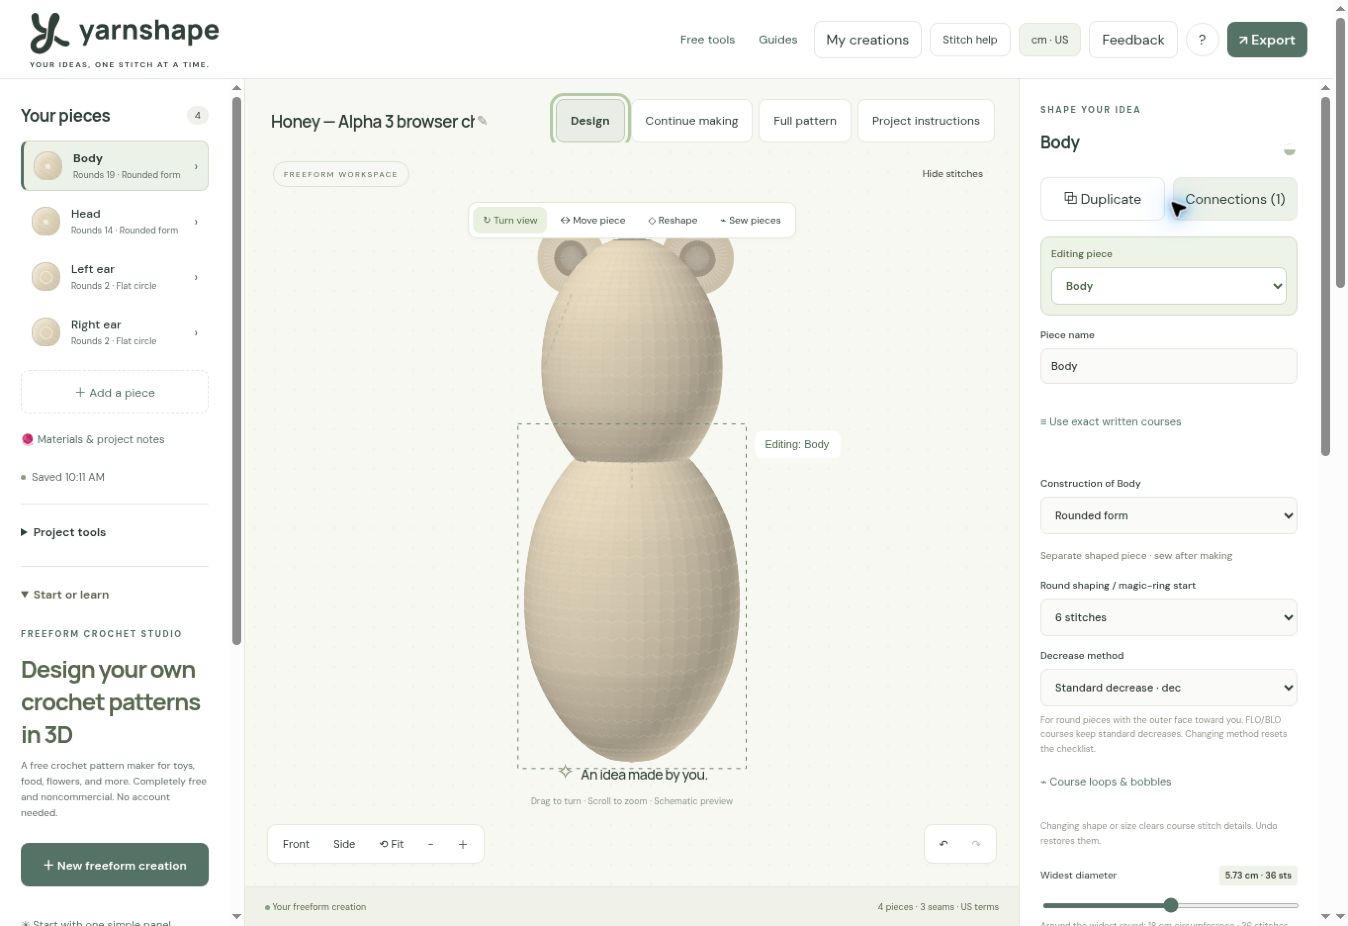Click the Widest diameter slider handle
The image size is (1348, 926).
(1171, 905)
